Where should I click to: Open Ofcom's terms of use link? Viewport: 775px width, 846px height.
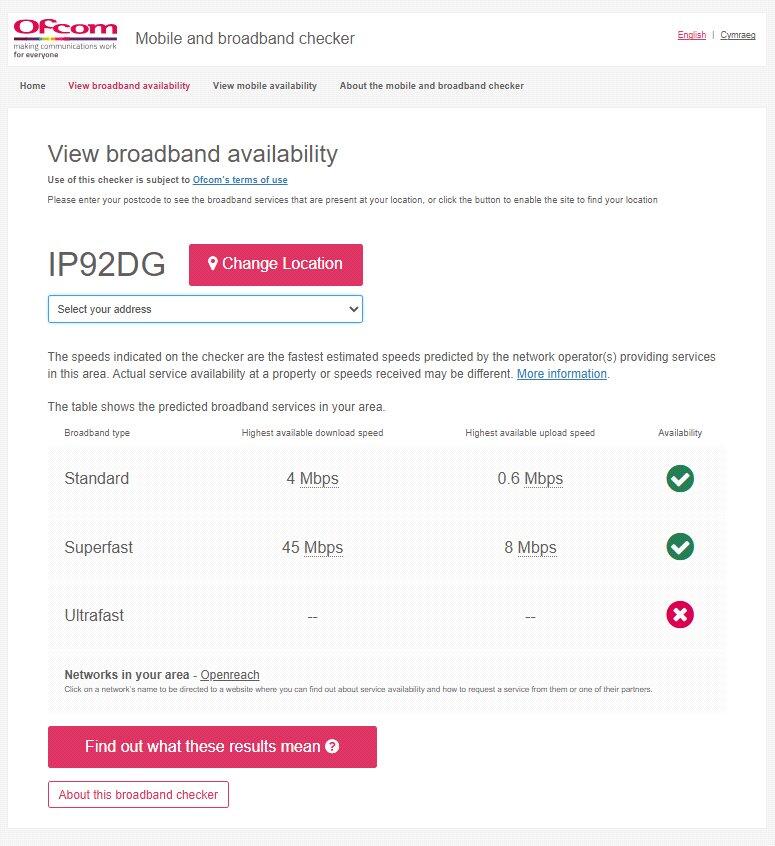240,180
